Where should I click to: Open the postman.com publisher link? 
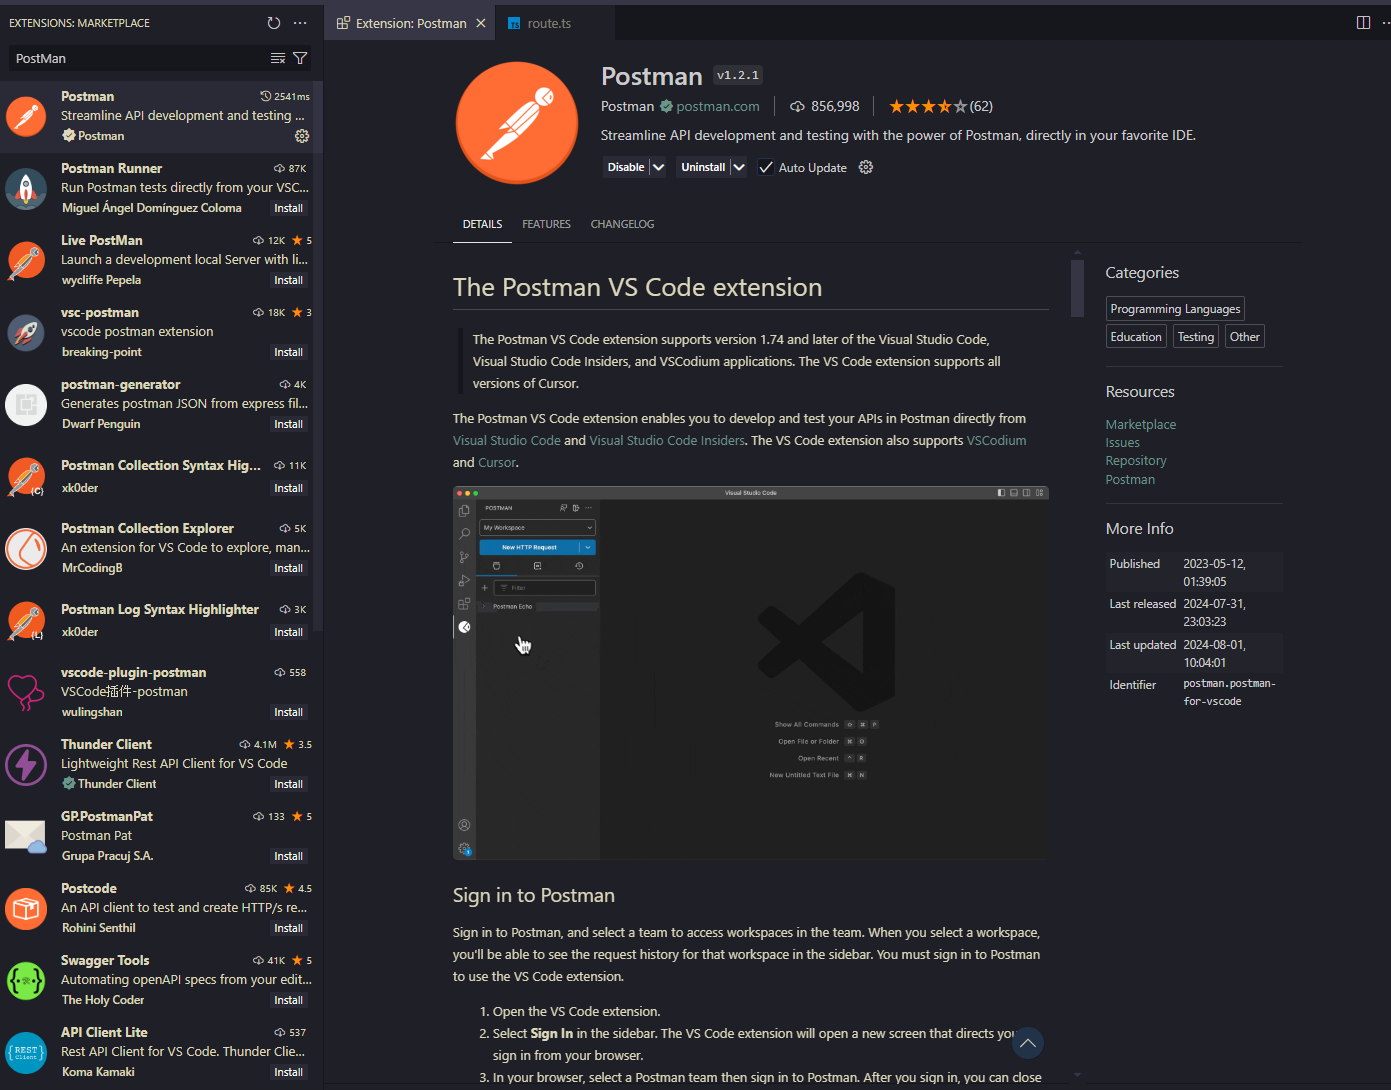point(717,106)
